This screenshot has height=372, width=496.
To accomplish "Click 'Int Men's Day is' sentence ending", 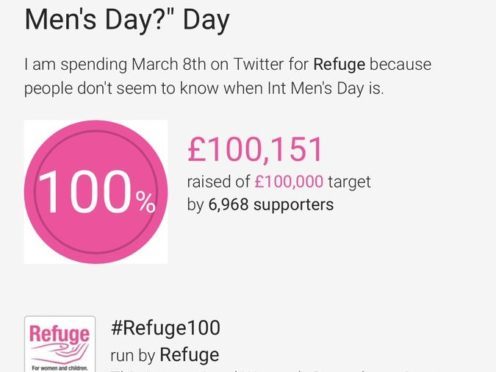I will coord(326,89).
